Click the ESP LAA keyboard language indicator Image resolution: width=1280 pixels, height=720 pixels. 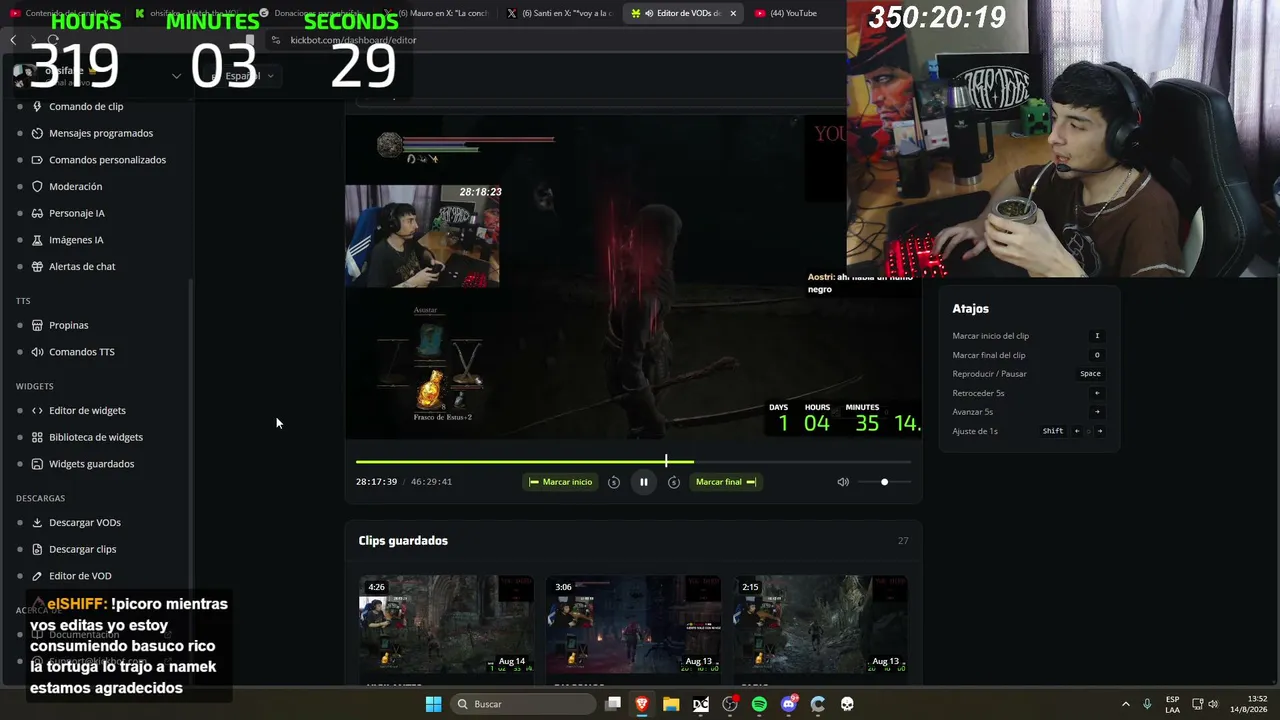click(1172, 704)
